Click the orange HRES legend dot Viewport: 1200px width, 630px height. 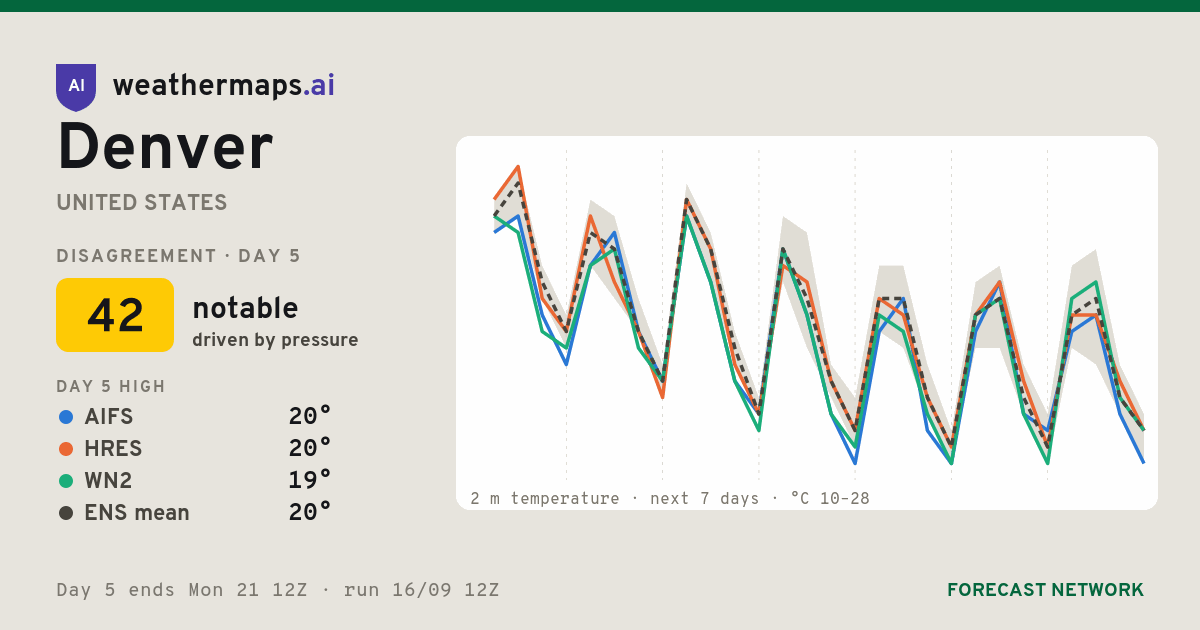[x=66, y=449]
